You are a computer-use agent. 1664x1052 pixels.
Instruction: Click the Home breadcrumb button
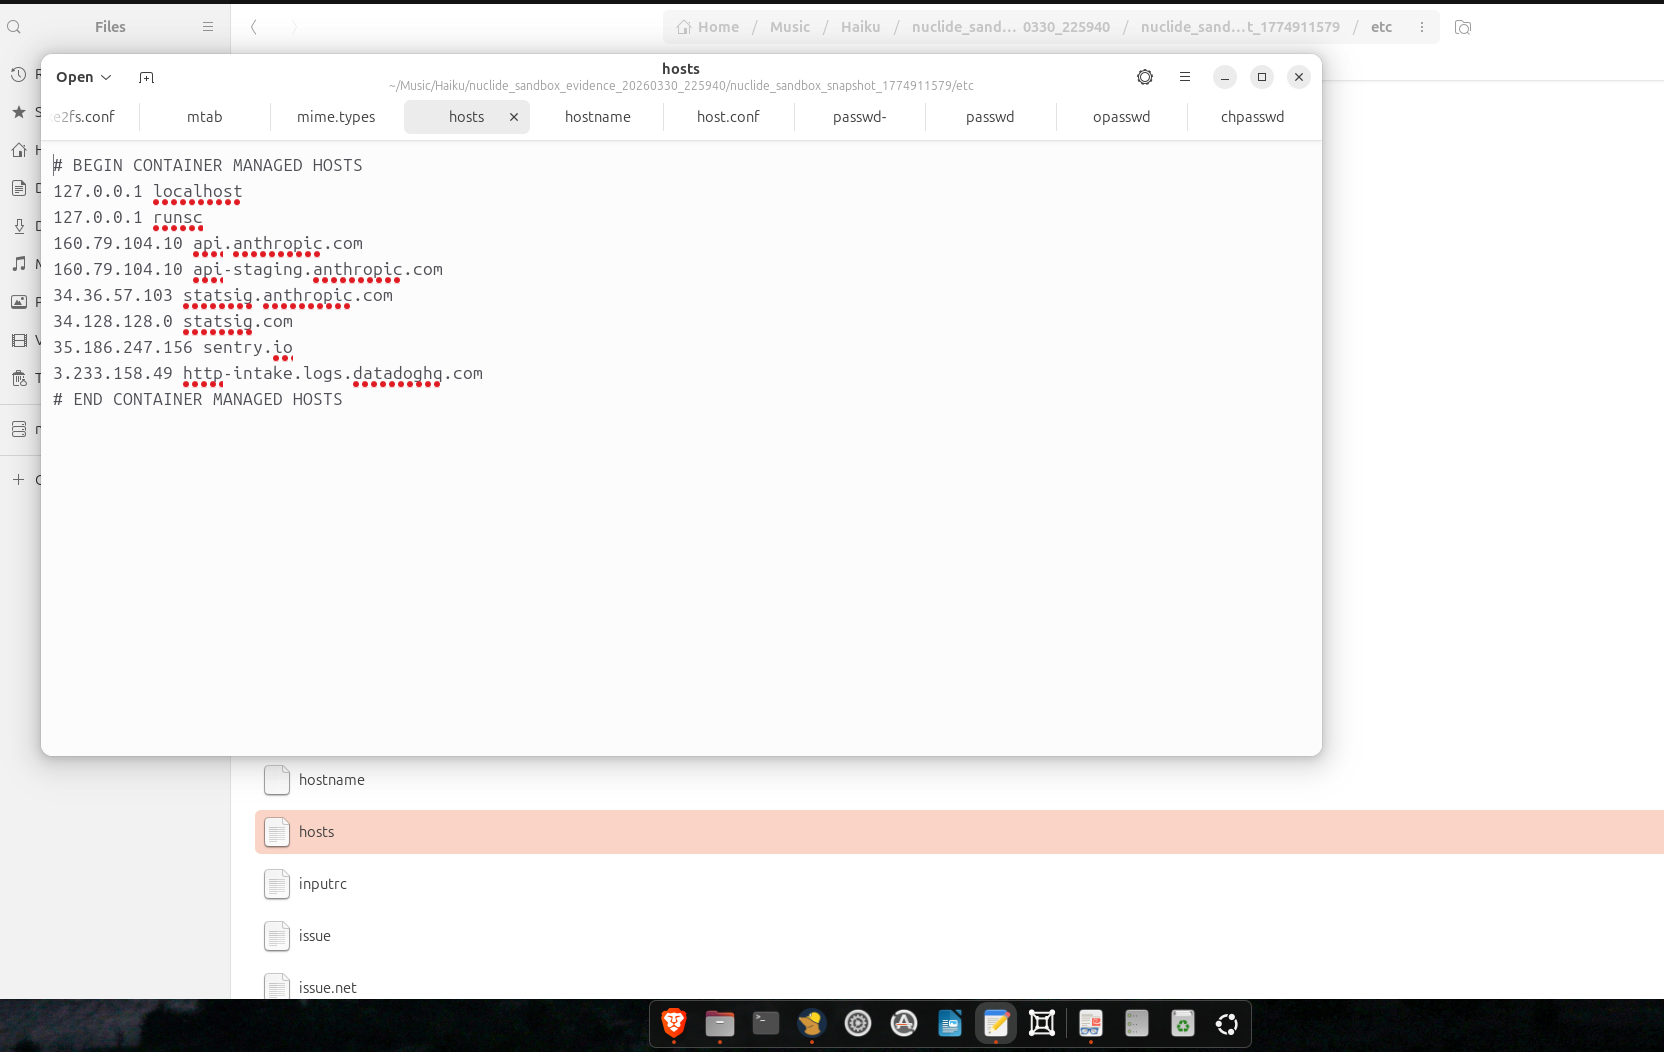point(708,27)
